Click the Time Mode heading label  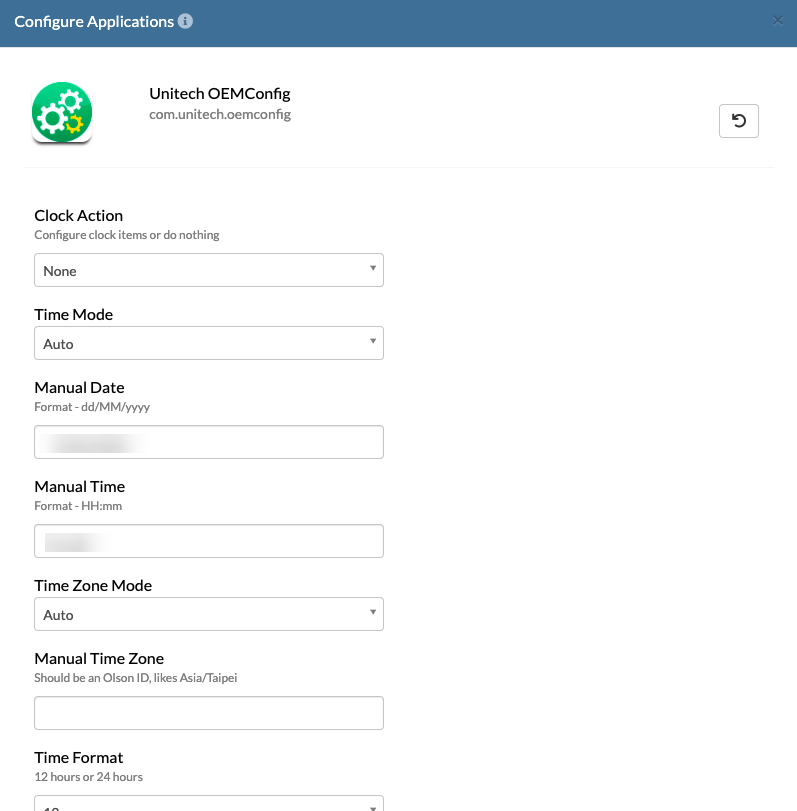point(73,314)
